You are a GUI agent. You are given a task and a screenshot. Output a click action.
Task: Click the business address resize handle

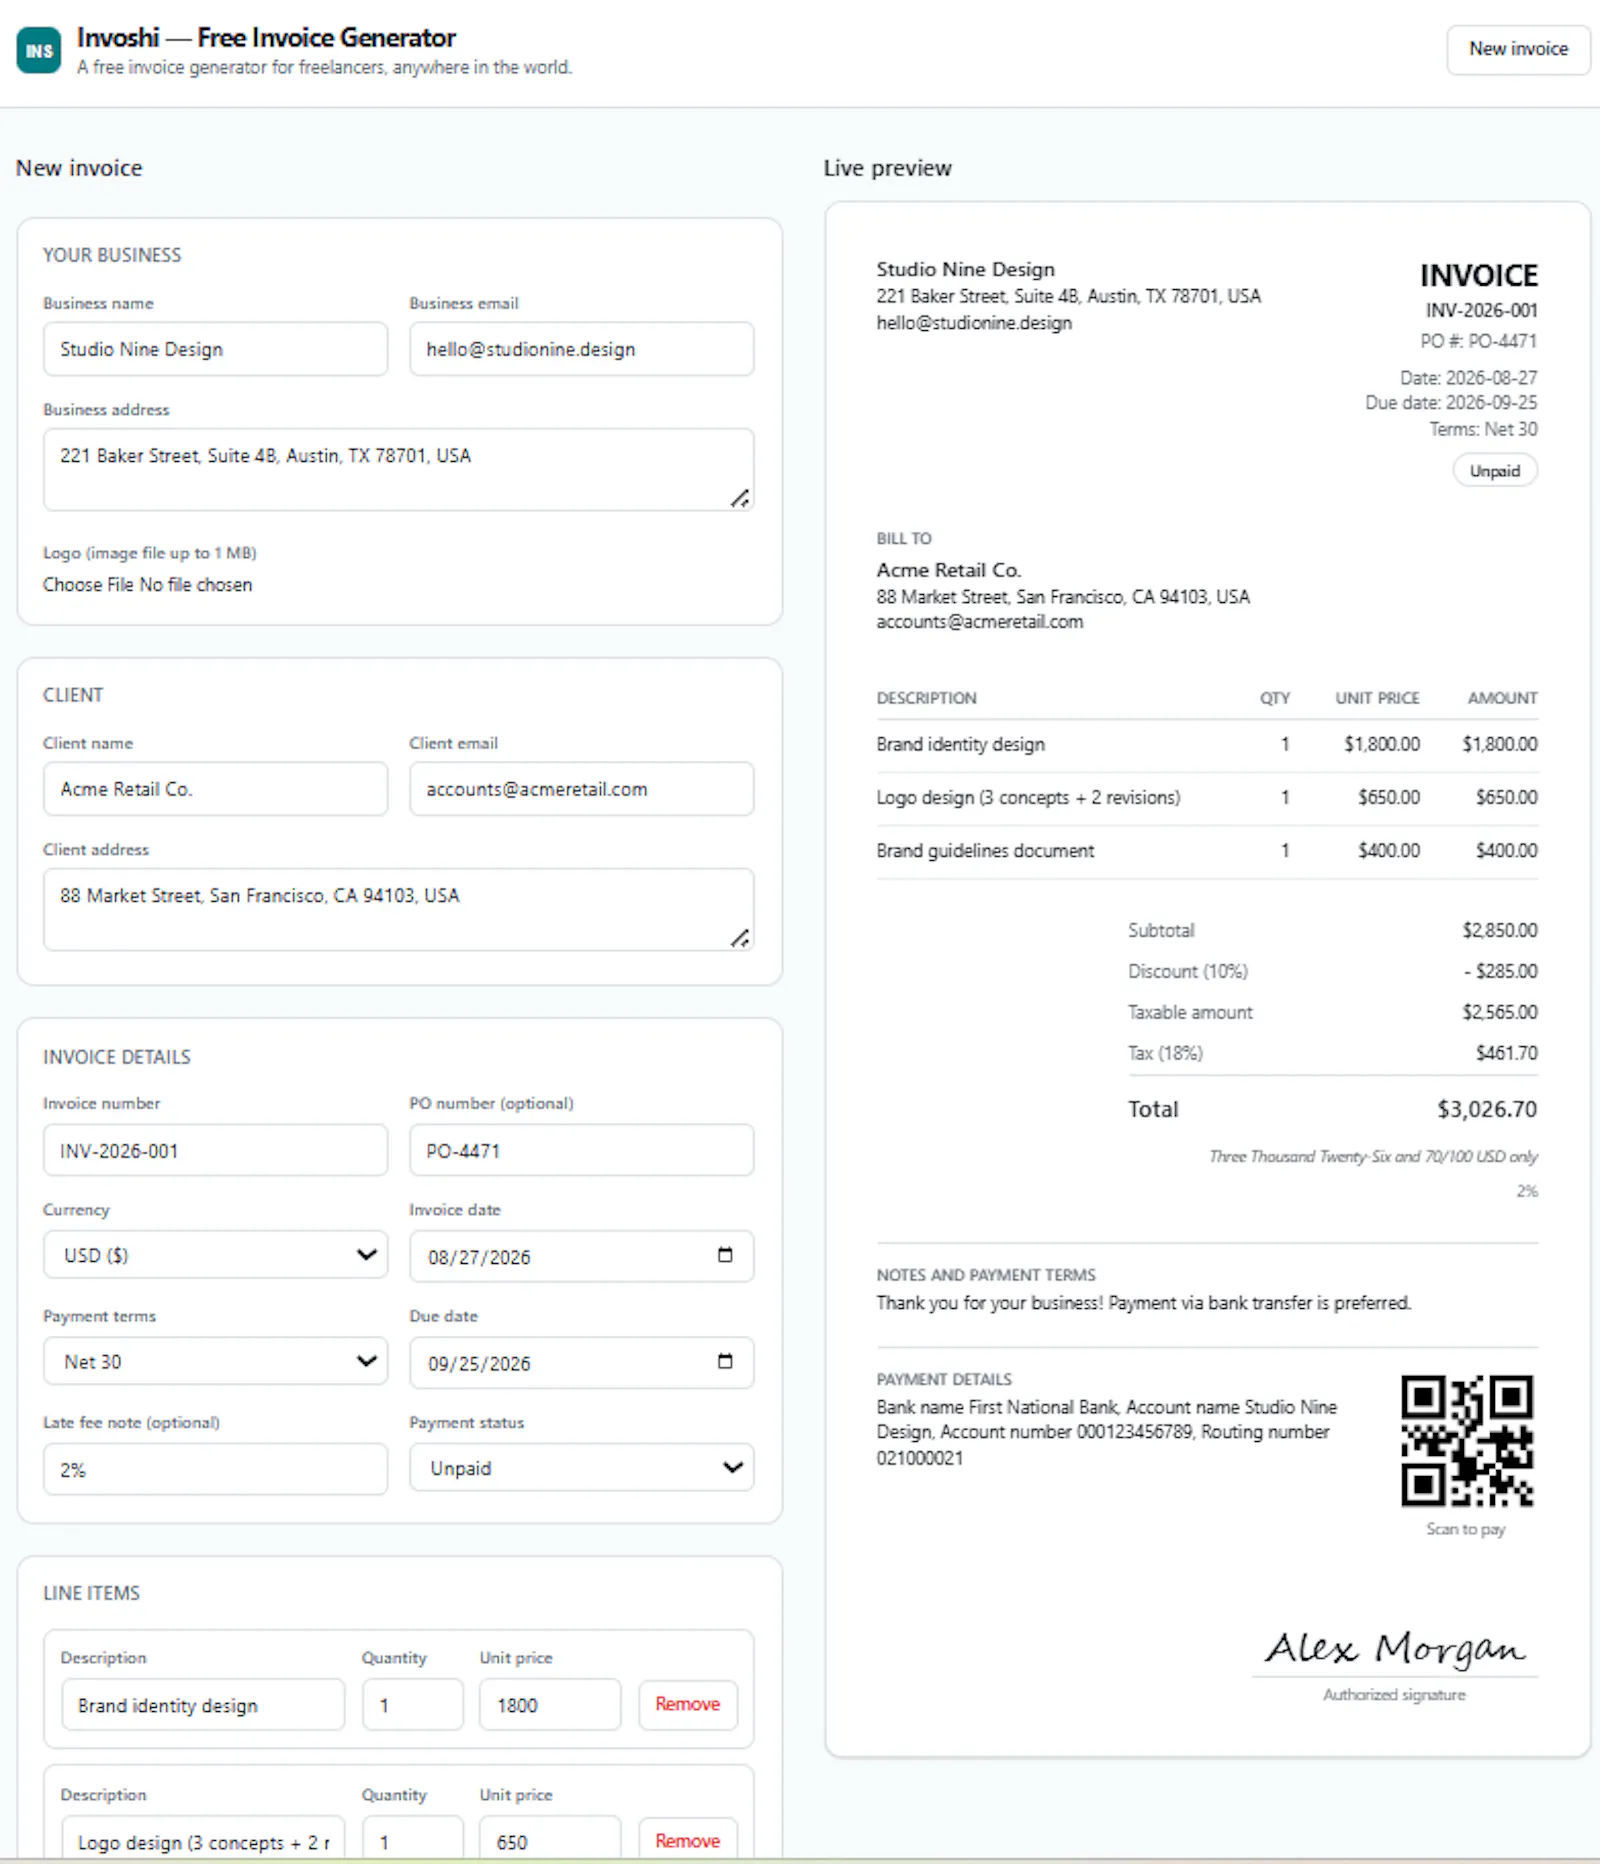point(740,498)
